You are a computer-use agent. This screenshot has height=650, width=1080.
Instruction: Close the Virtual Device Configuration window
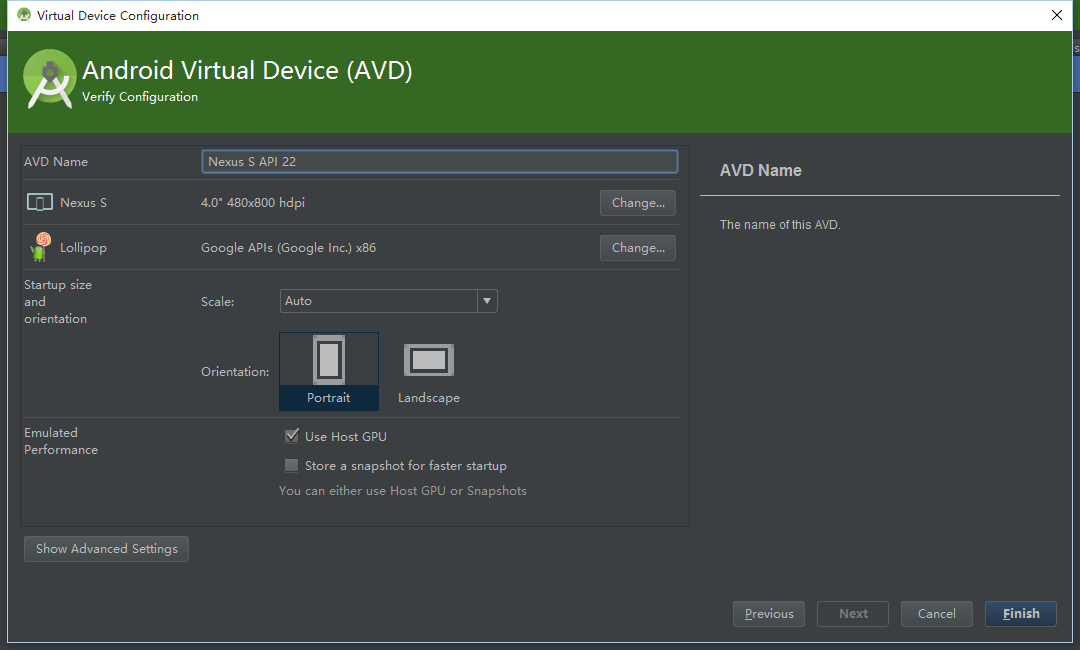pyautogui.click(x=1057, y=15)
